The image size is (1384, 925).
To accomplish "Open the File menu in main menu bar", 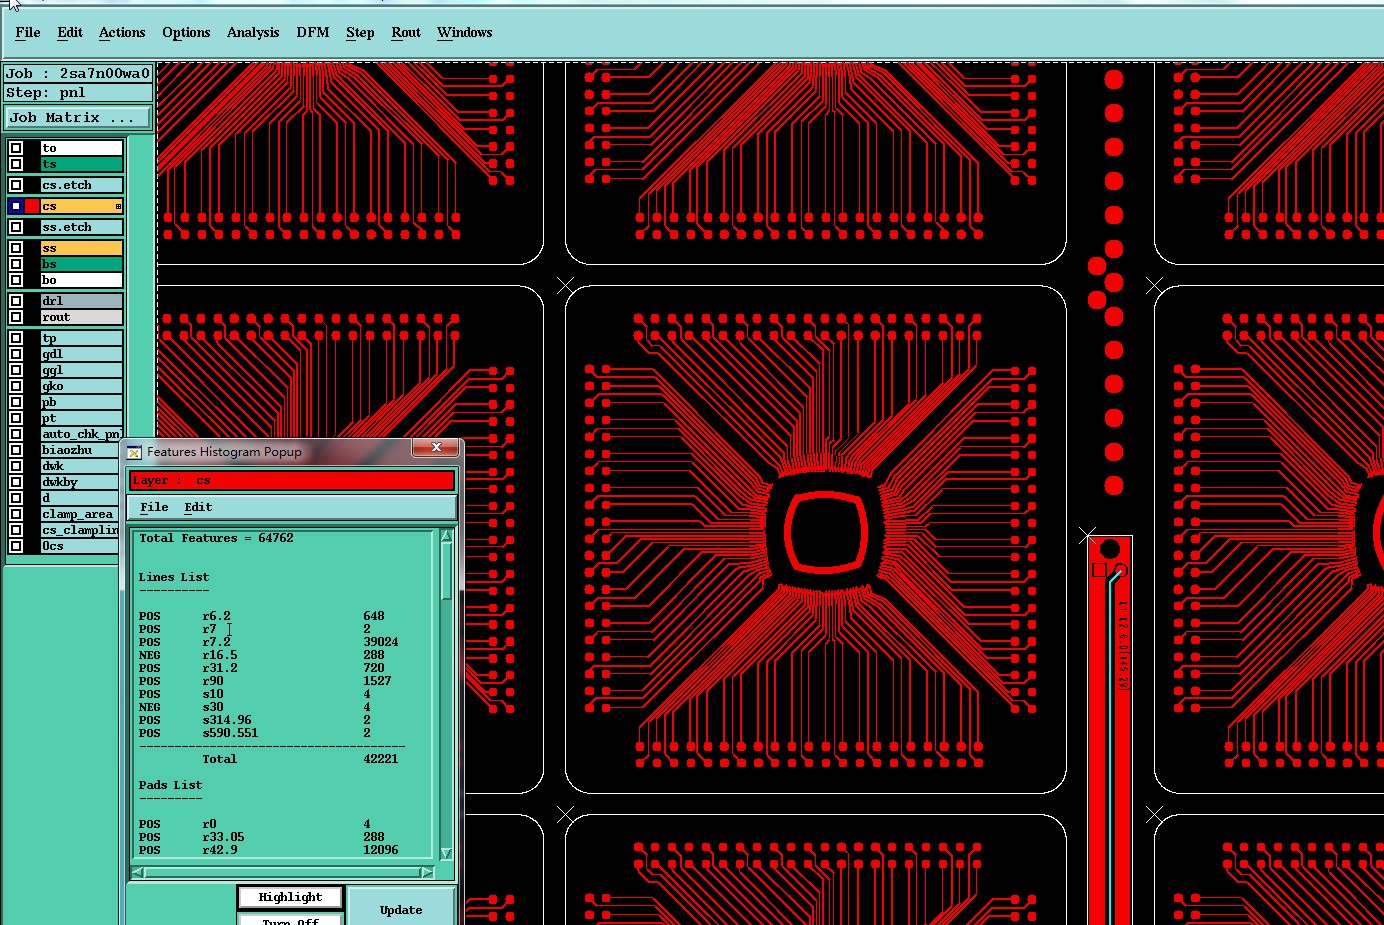I will [x=28, y=32].
